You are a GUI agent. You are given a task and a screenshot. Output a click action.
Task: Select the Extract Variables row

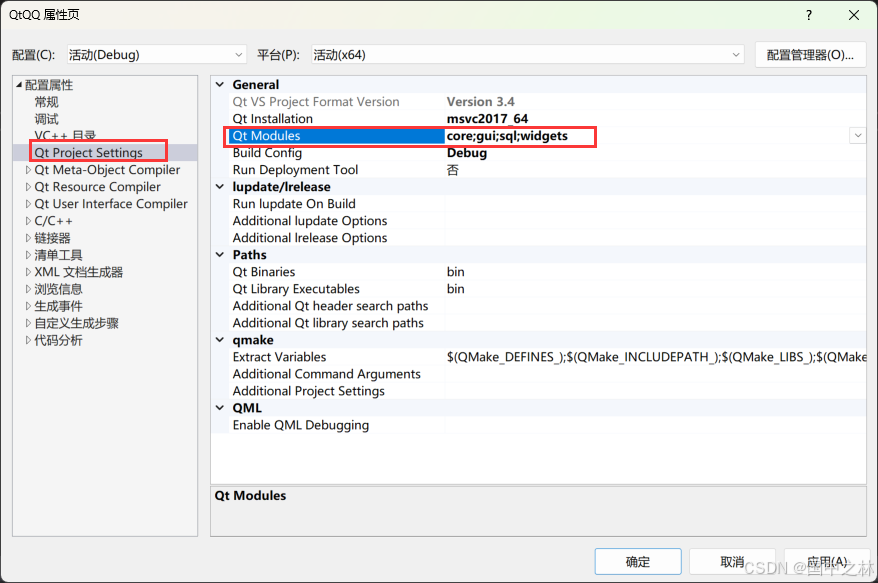[547, 357]
